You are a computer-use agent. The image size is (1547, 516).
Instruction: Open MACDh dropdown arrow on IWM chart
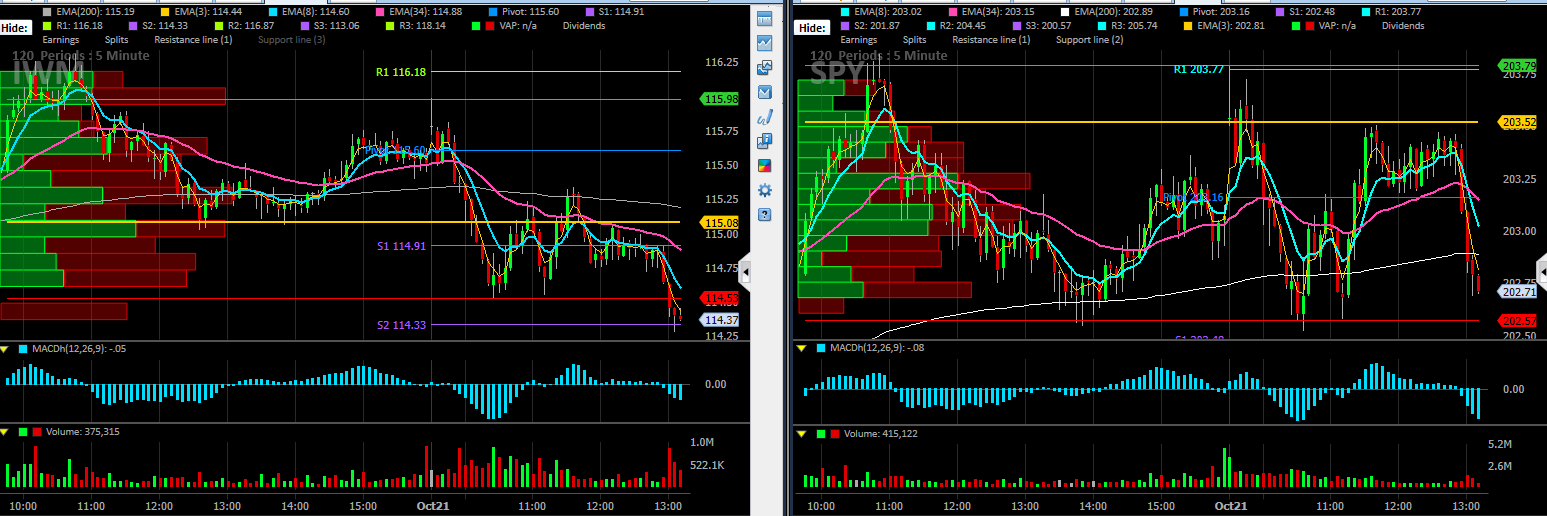pyautogui.click(x=4, y=348)
